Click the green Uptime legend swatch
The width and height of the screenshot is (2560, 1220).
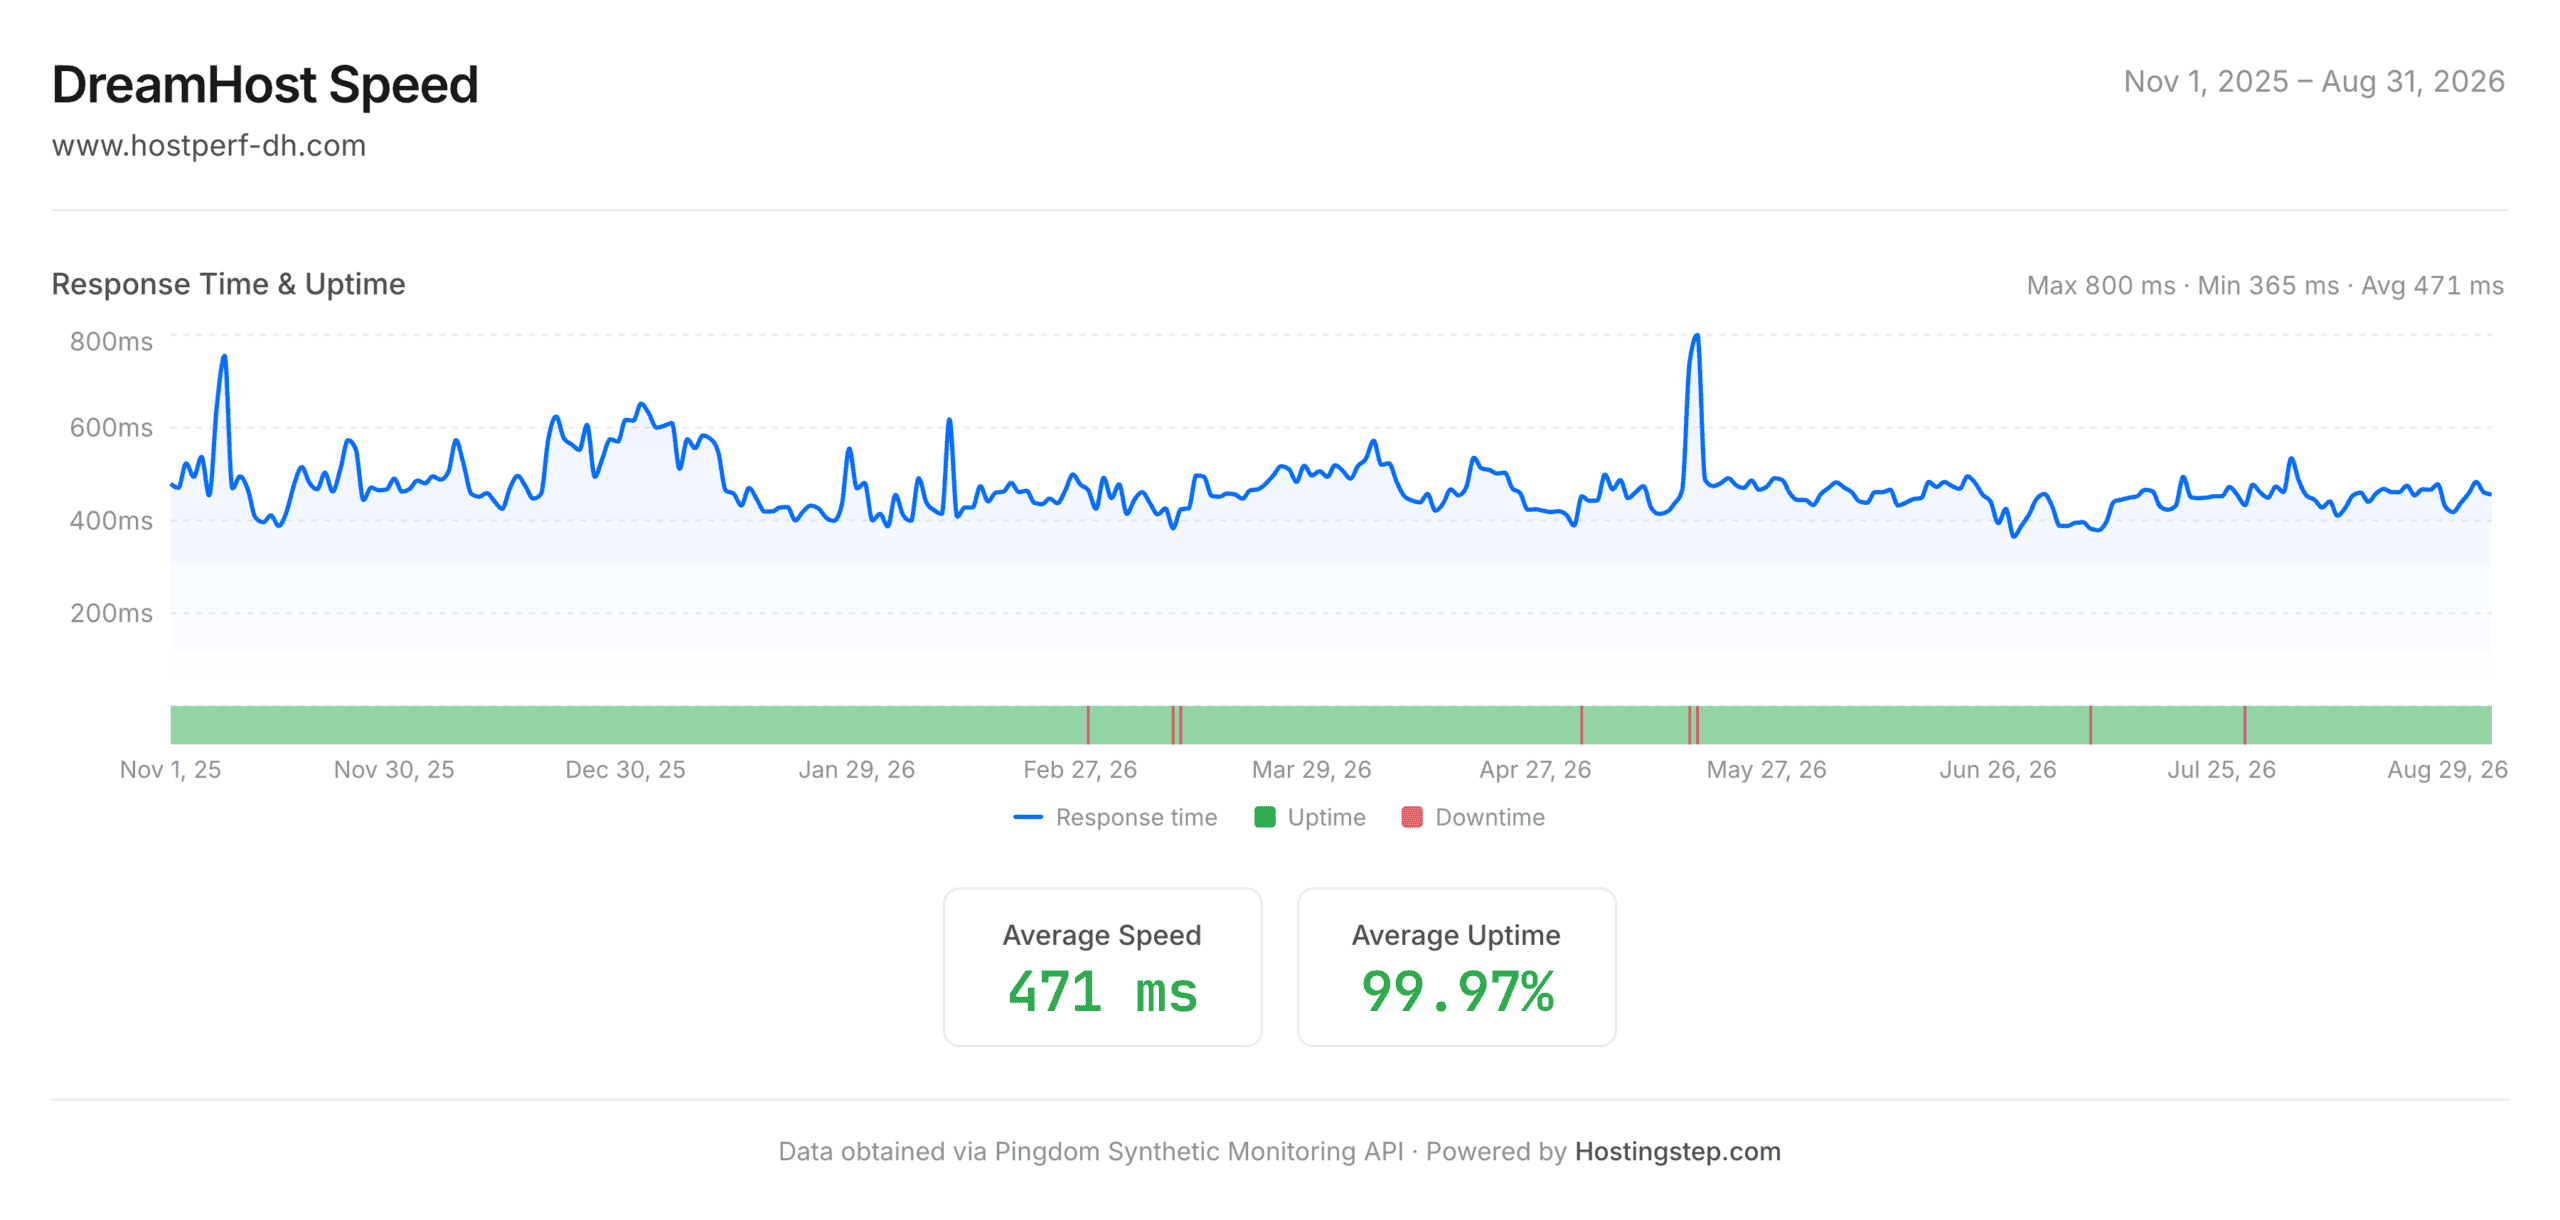(x=1264, y=817)
